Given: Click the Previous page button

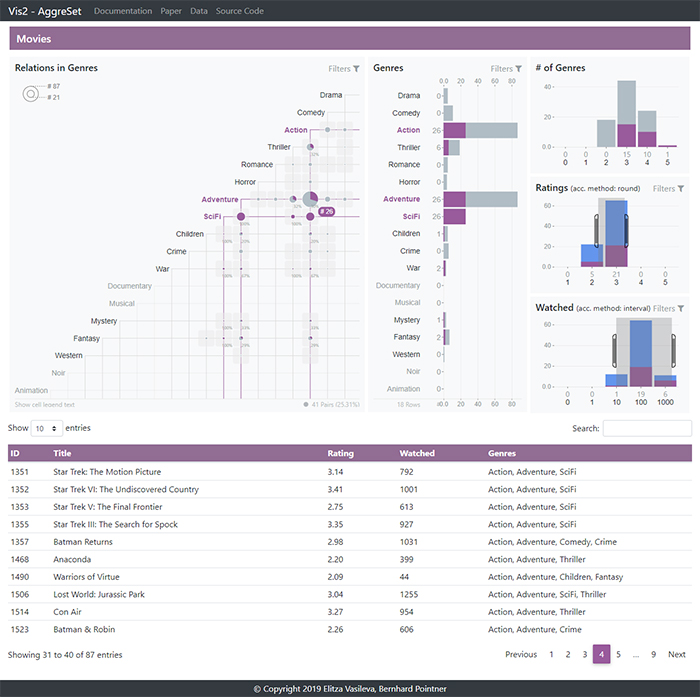Looking at the screenshot, I should point(521,654).
